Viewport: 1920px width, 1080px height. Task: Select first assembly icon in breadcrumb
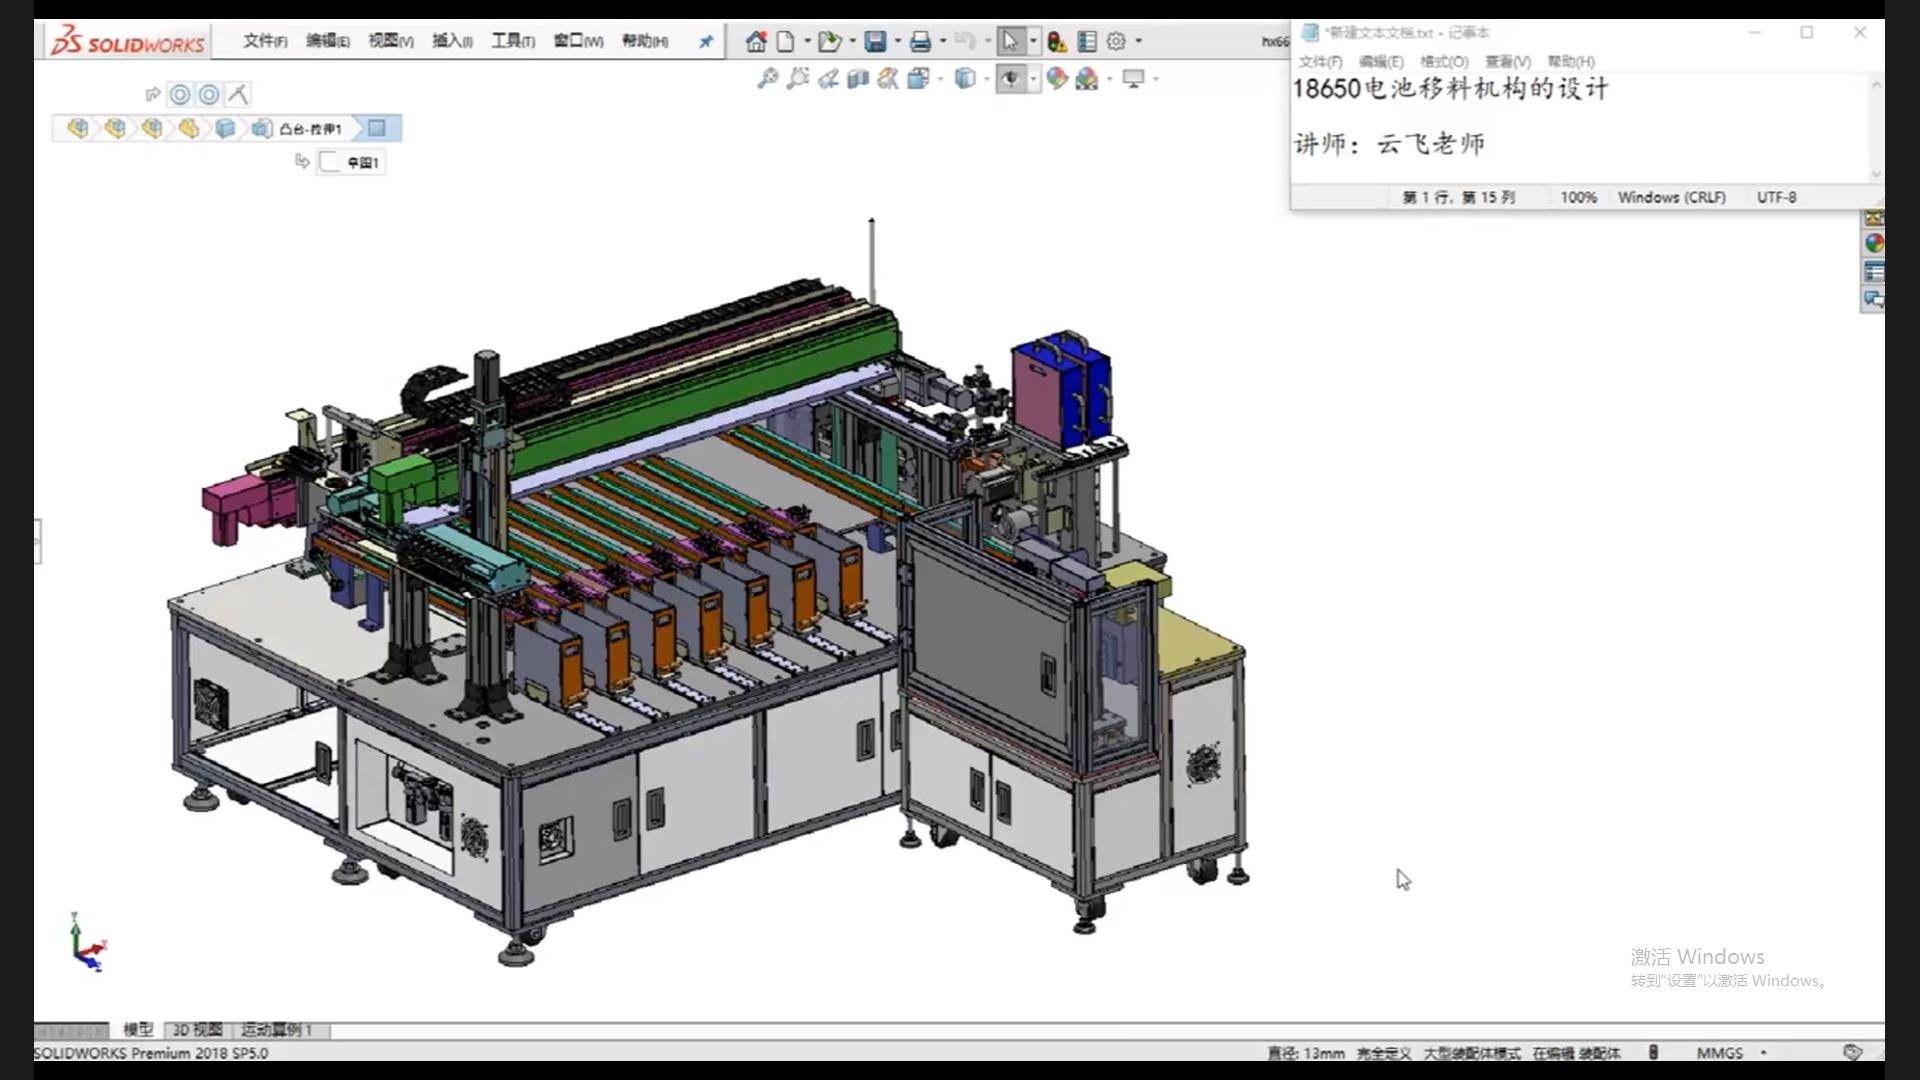point(78,128)
